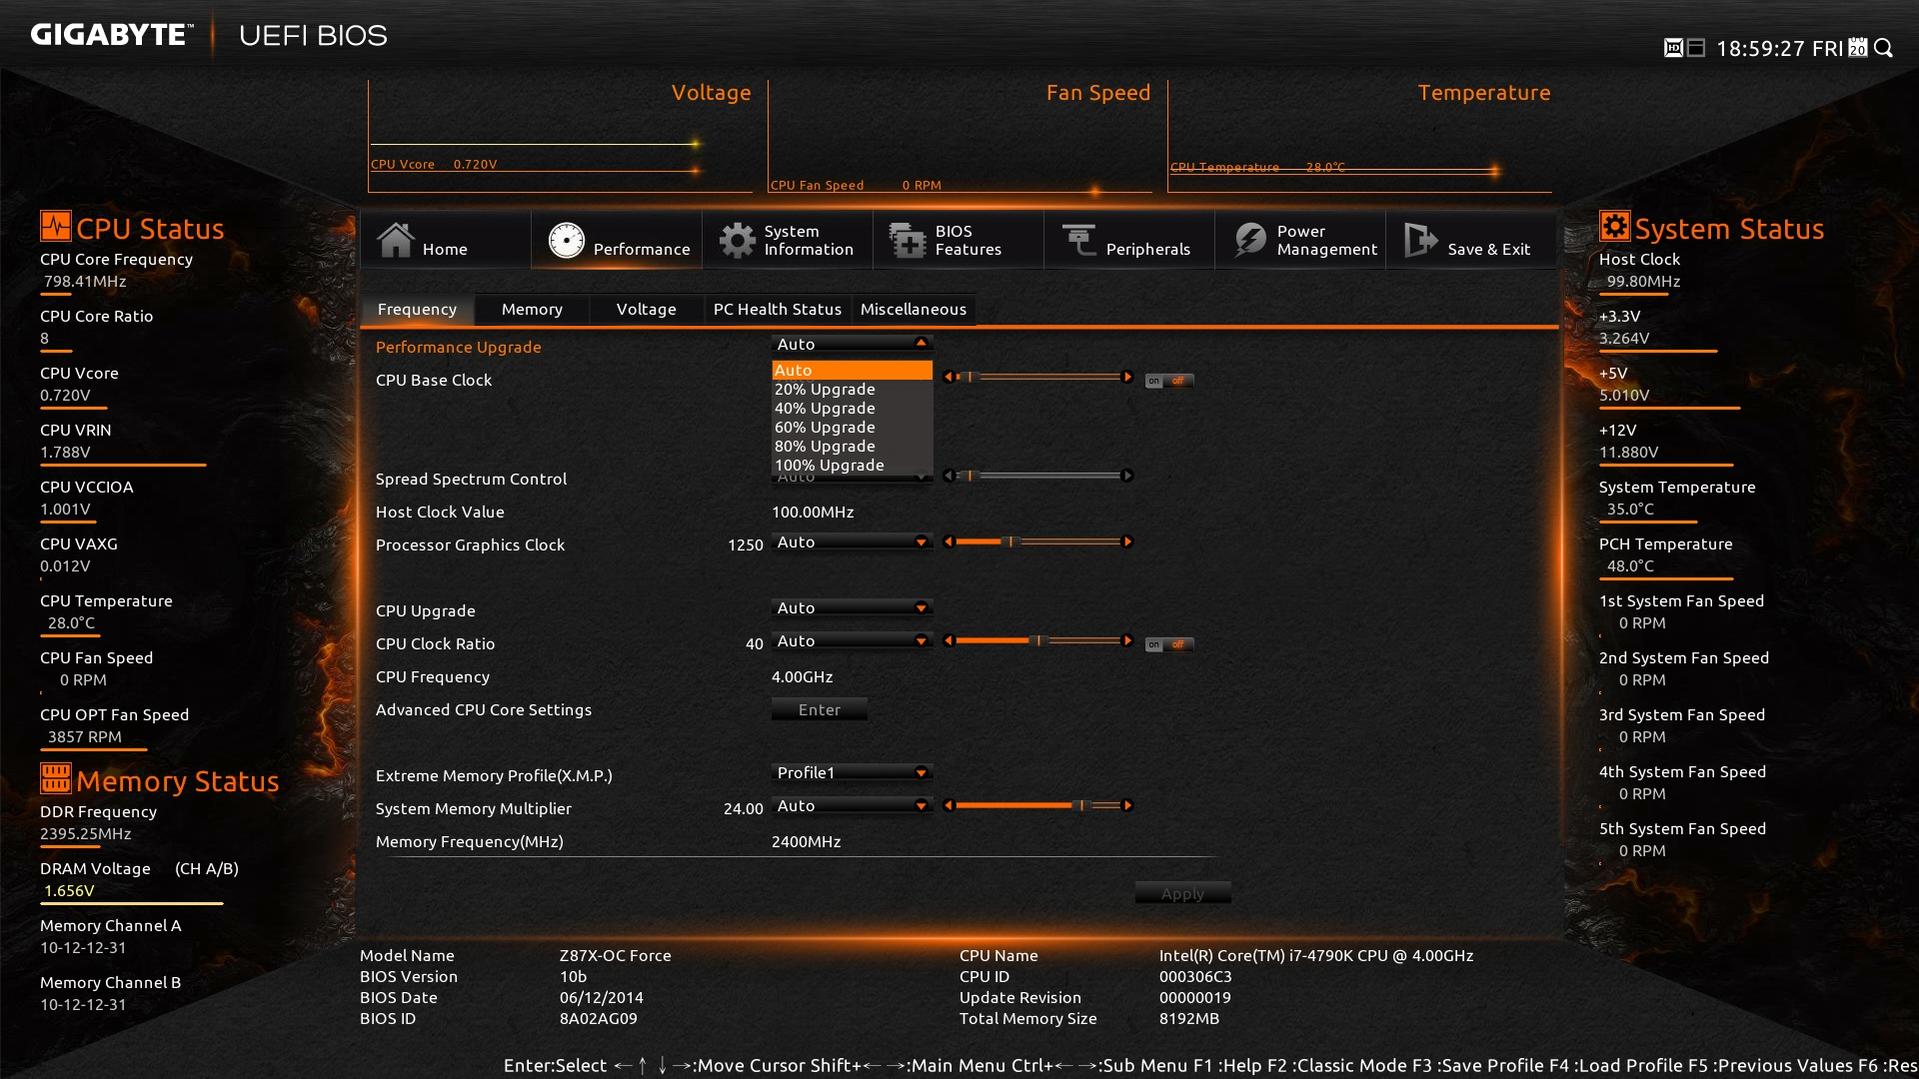The image size is (1919, 1079).
Task: Click the CPU Frequency value 4.00GHz
Action: [802, 677]
